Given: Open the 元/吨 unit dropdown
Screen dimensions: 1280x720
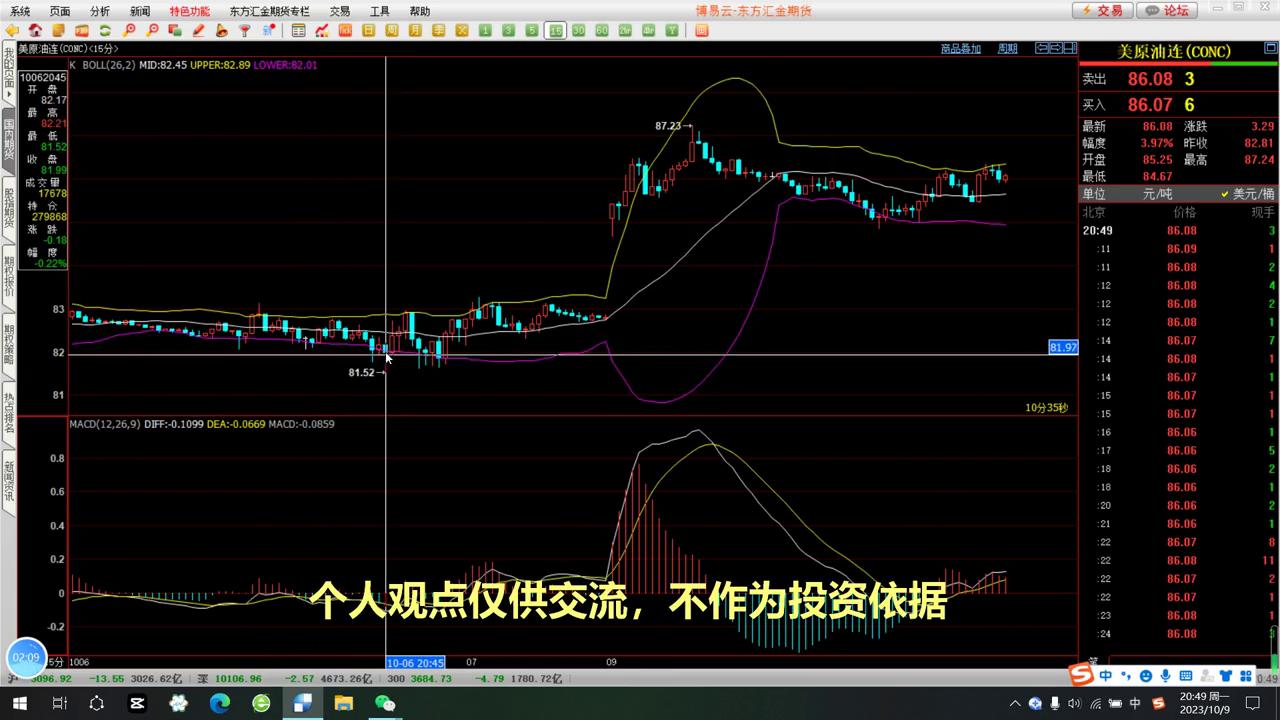Looking at the screenshot, I should [1157, 194].
